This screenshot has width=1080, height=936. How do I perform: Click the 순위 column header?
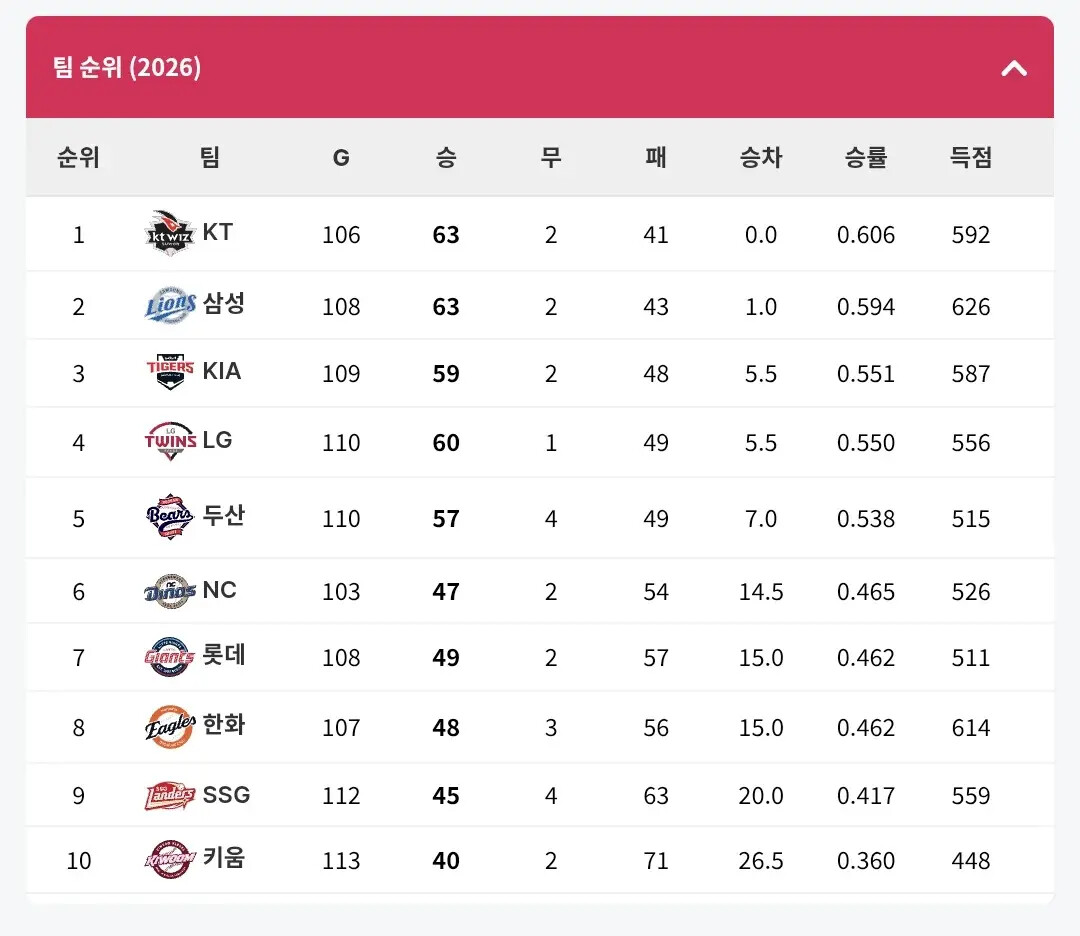[x=79, y=158]
